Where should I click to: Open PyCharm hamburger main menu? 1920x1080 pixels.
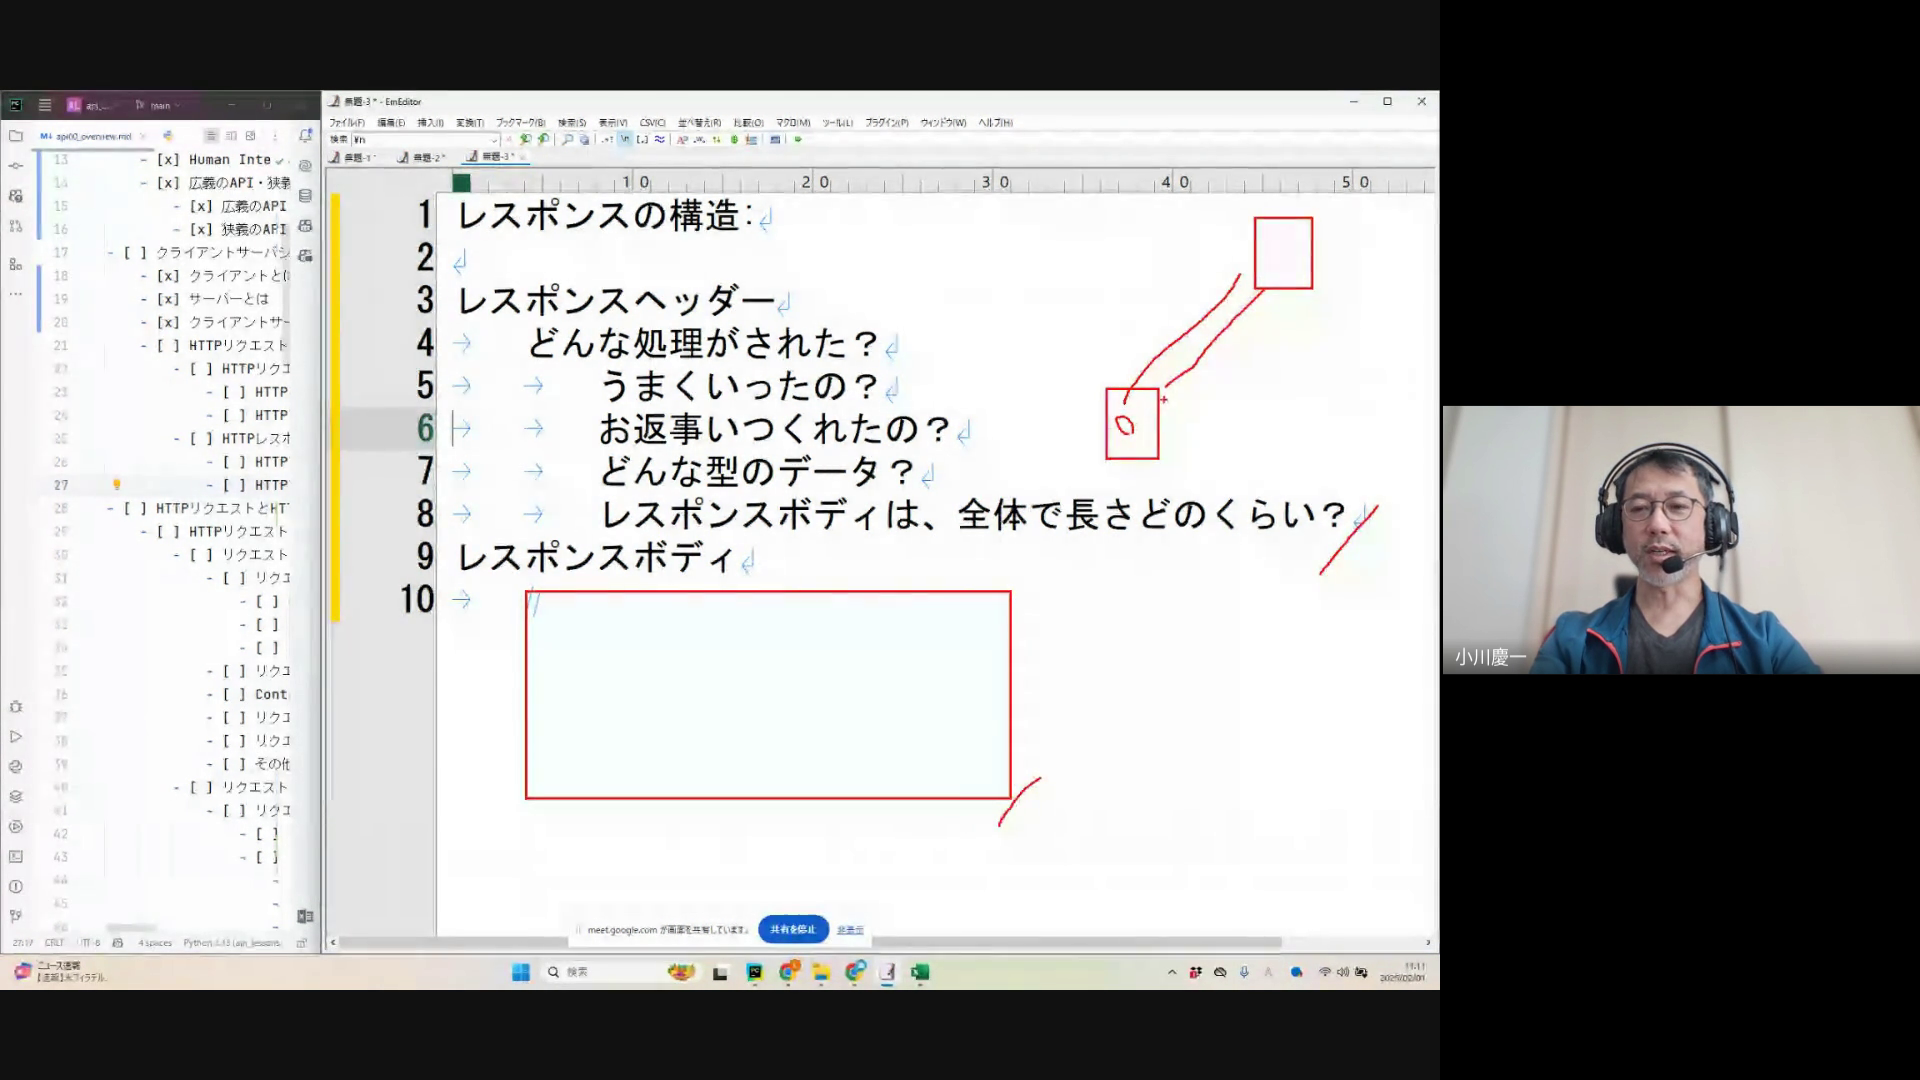(x=45, y=105)
